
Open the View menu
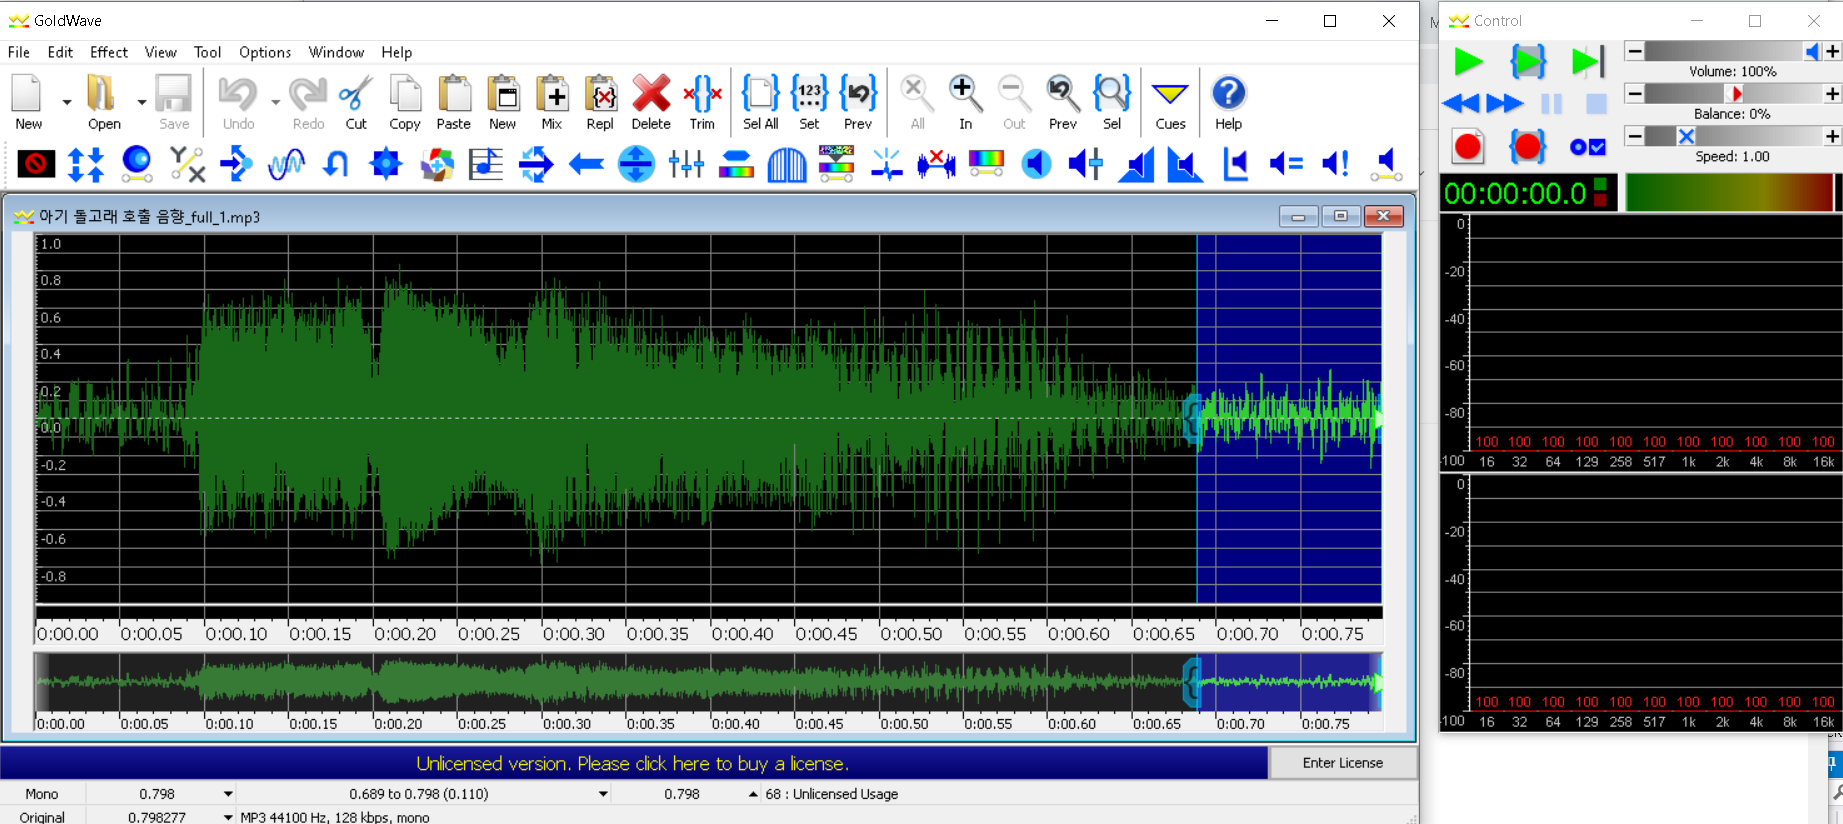coord(160,52)
